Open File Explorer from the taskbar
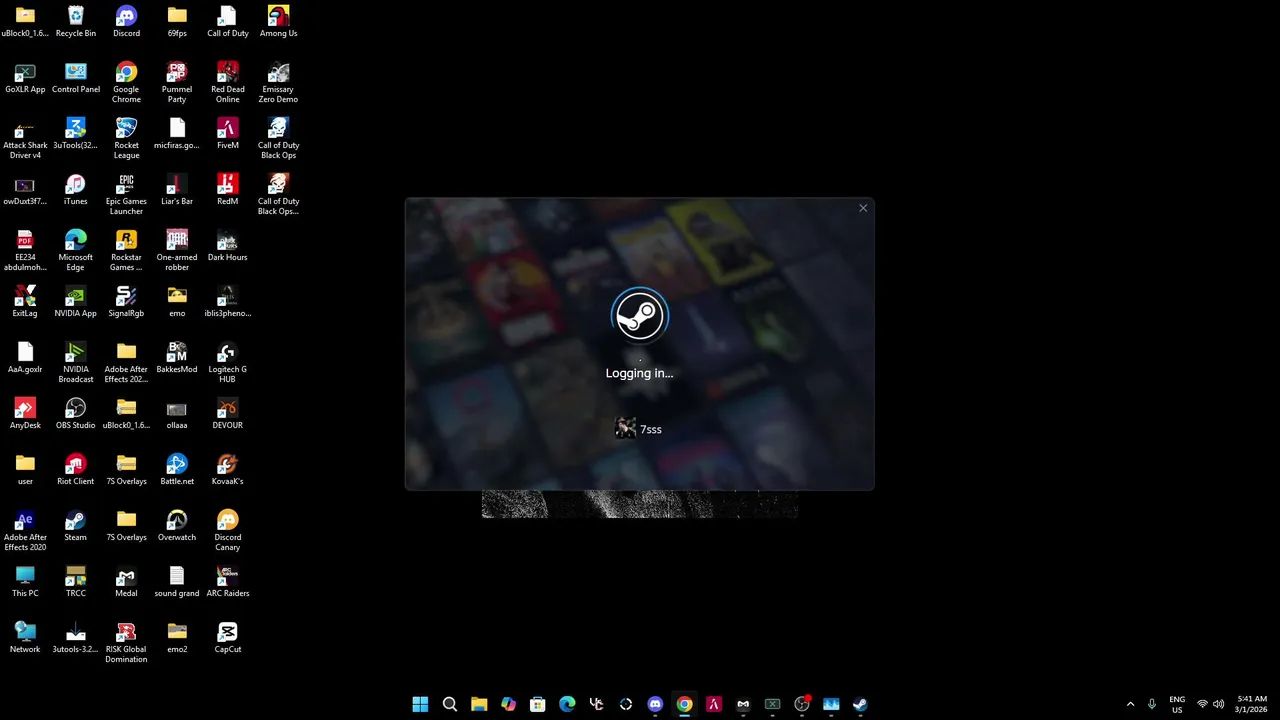 click(479, 704)
